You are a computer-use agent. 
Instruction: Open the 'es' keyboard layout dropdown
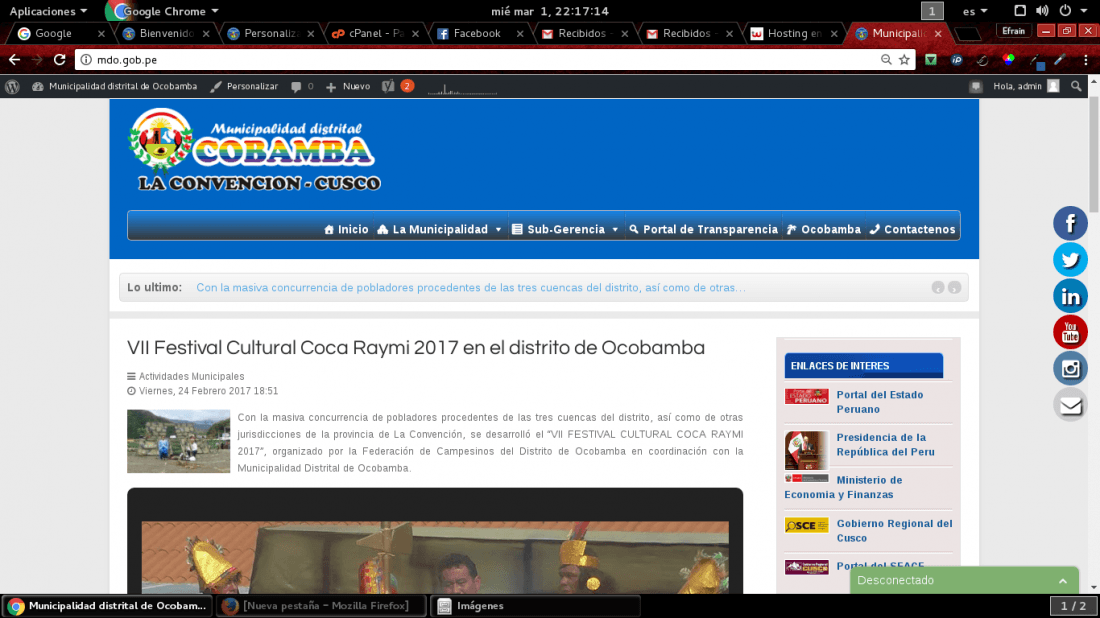tap(975, 11)
